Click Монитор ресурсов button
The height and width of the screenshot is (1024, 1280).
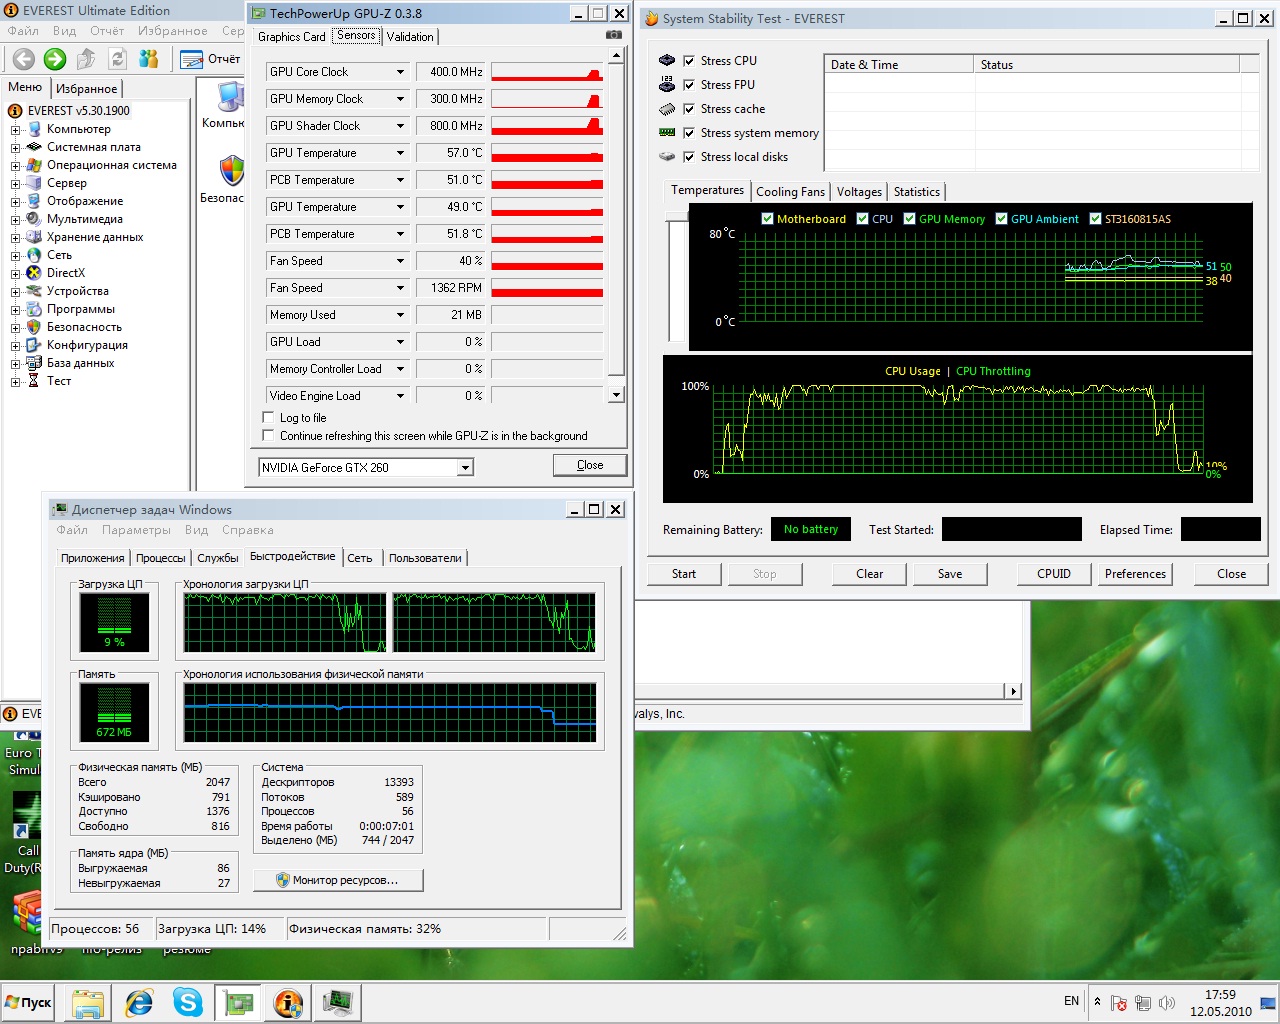pyautogui.click(x=338, y=880)
